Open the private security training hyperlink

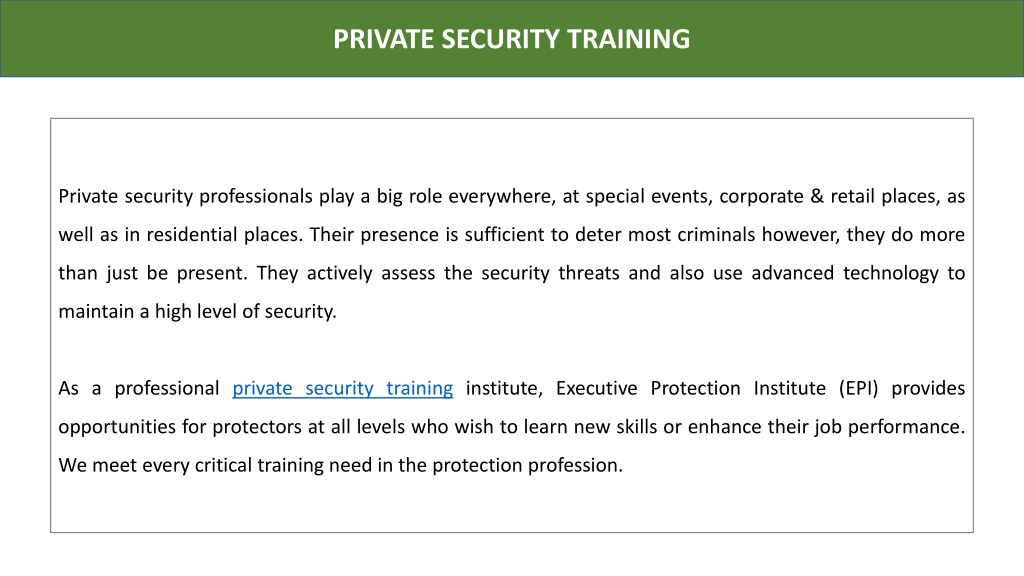point(342,389)
